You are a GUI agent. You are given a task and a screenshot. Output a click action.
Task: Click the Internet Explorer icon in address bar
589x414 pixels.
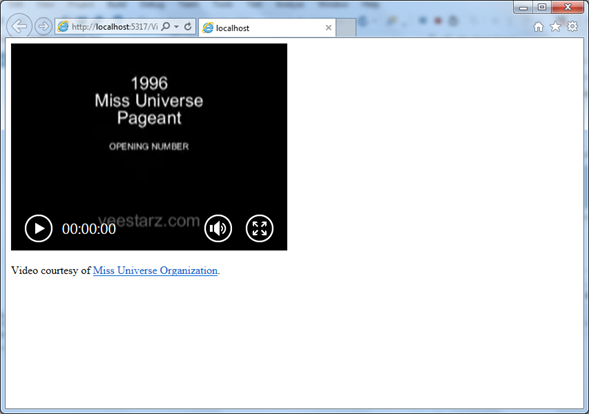tap(63, 27)
